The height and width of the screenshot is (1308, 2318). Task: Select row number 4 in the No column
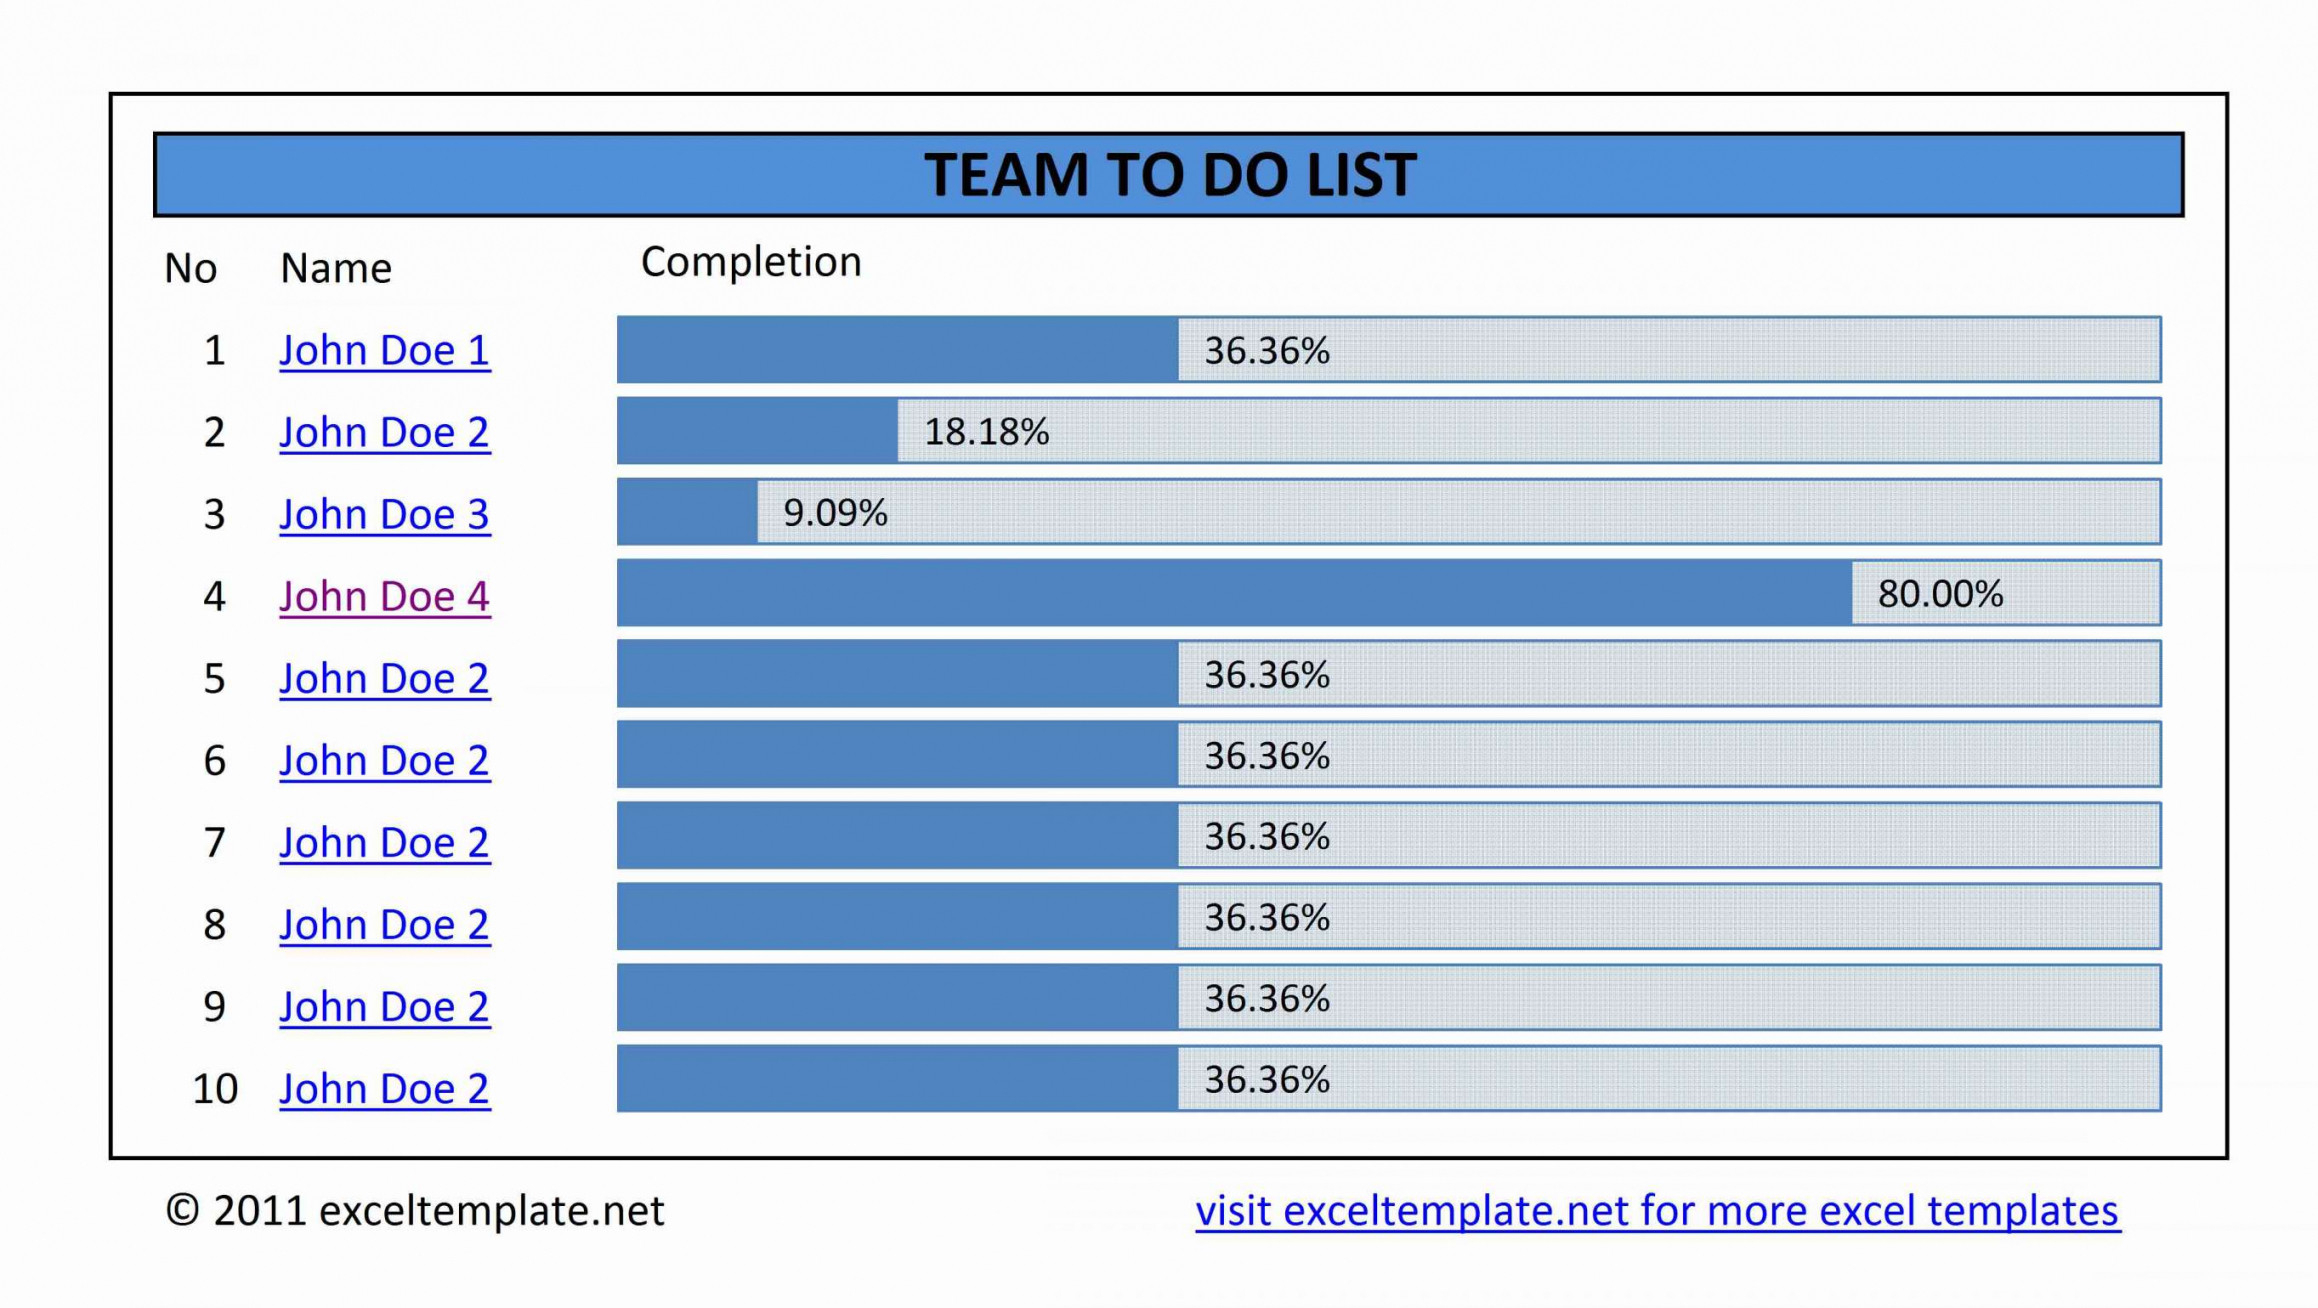pyautogui.click(x=214, y=597)
